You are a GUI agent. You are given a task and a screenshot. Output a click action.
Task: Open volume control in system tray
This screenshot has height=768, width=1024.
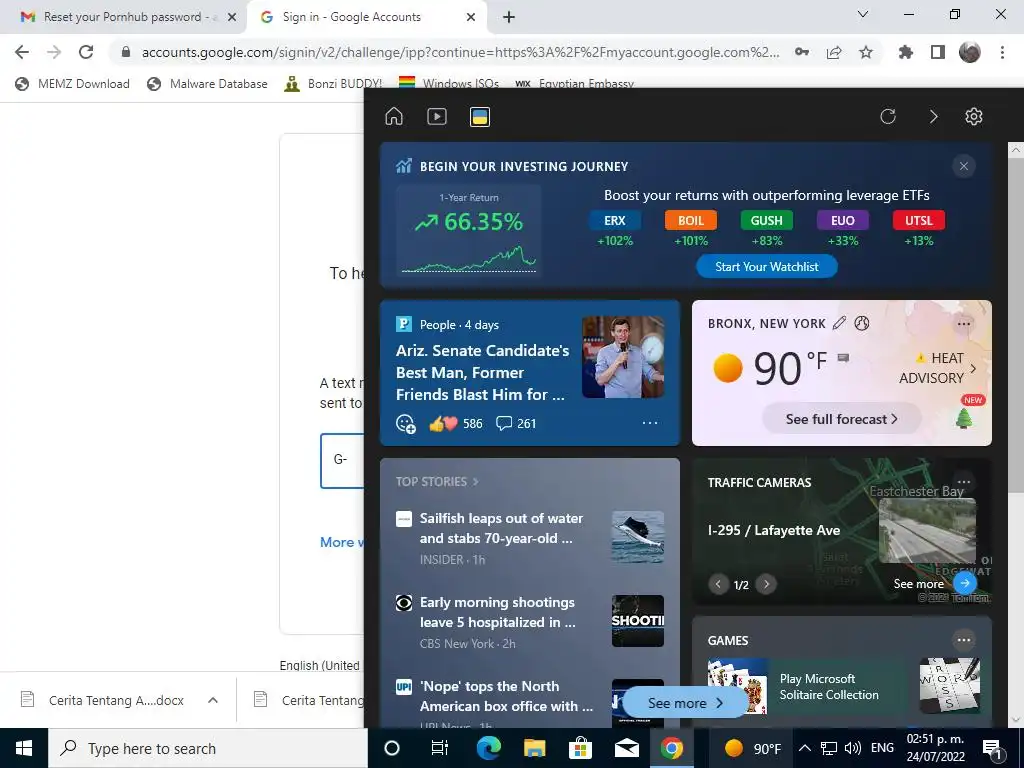[853, 748]
